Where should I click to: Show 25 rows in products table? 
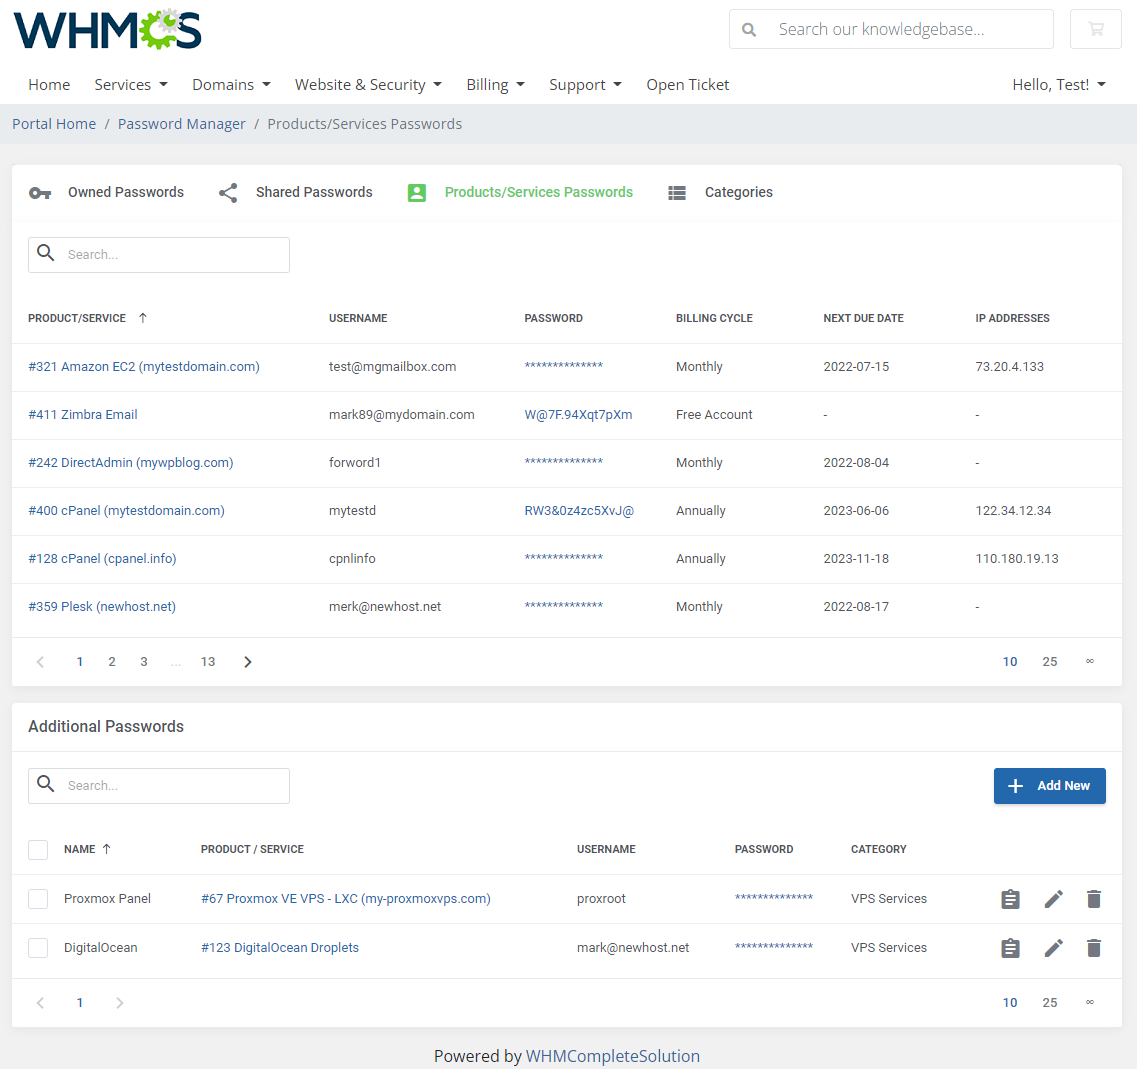click(1049, 661)
